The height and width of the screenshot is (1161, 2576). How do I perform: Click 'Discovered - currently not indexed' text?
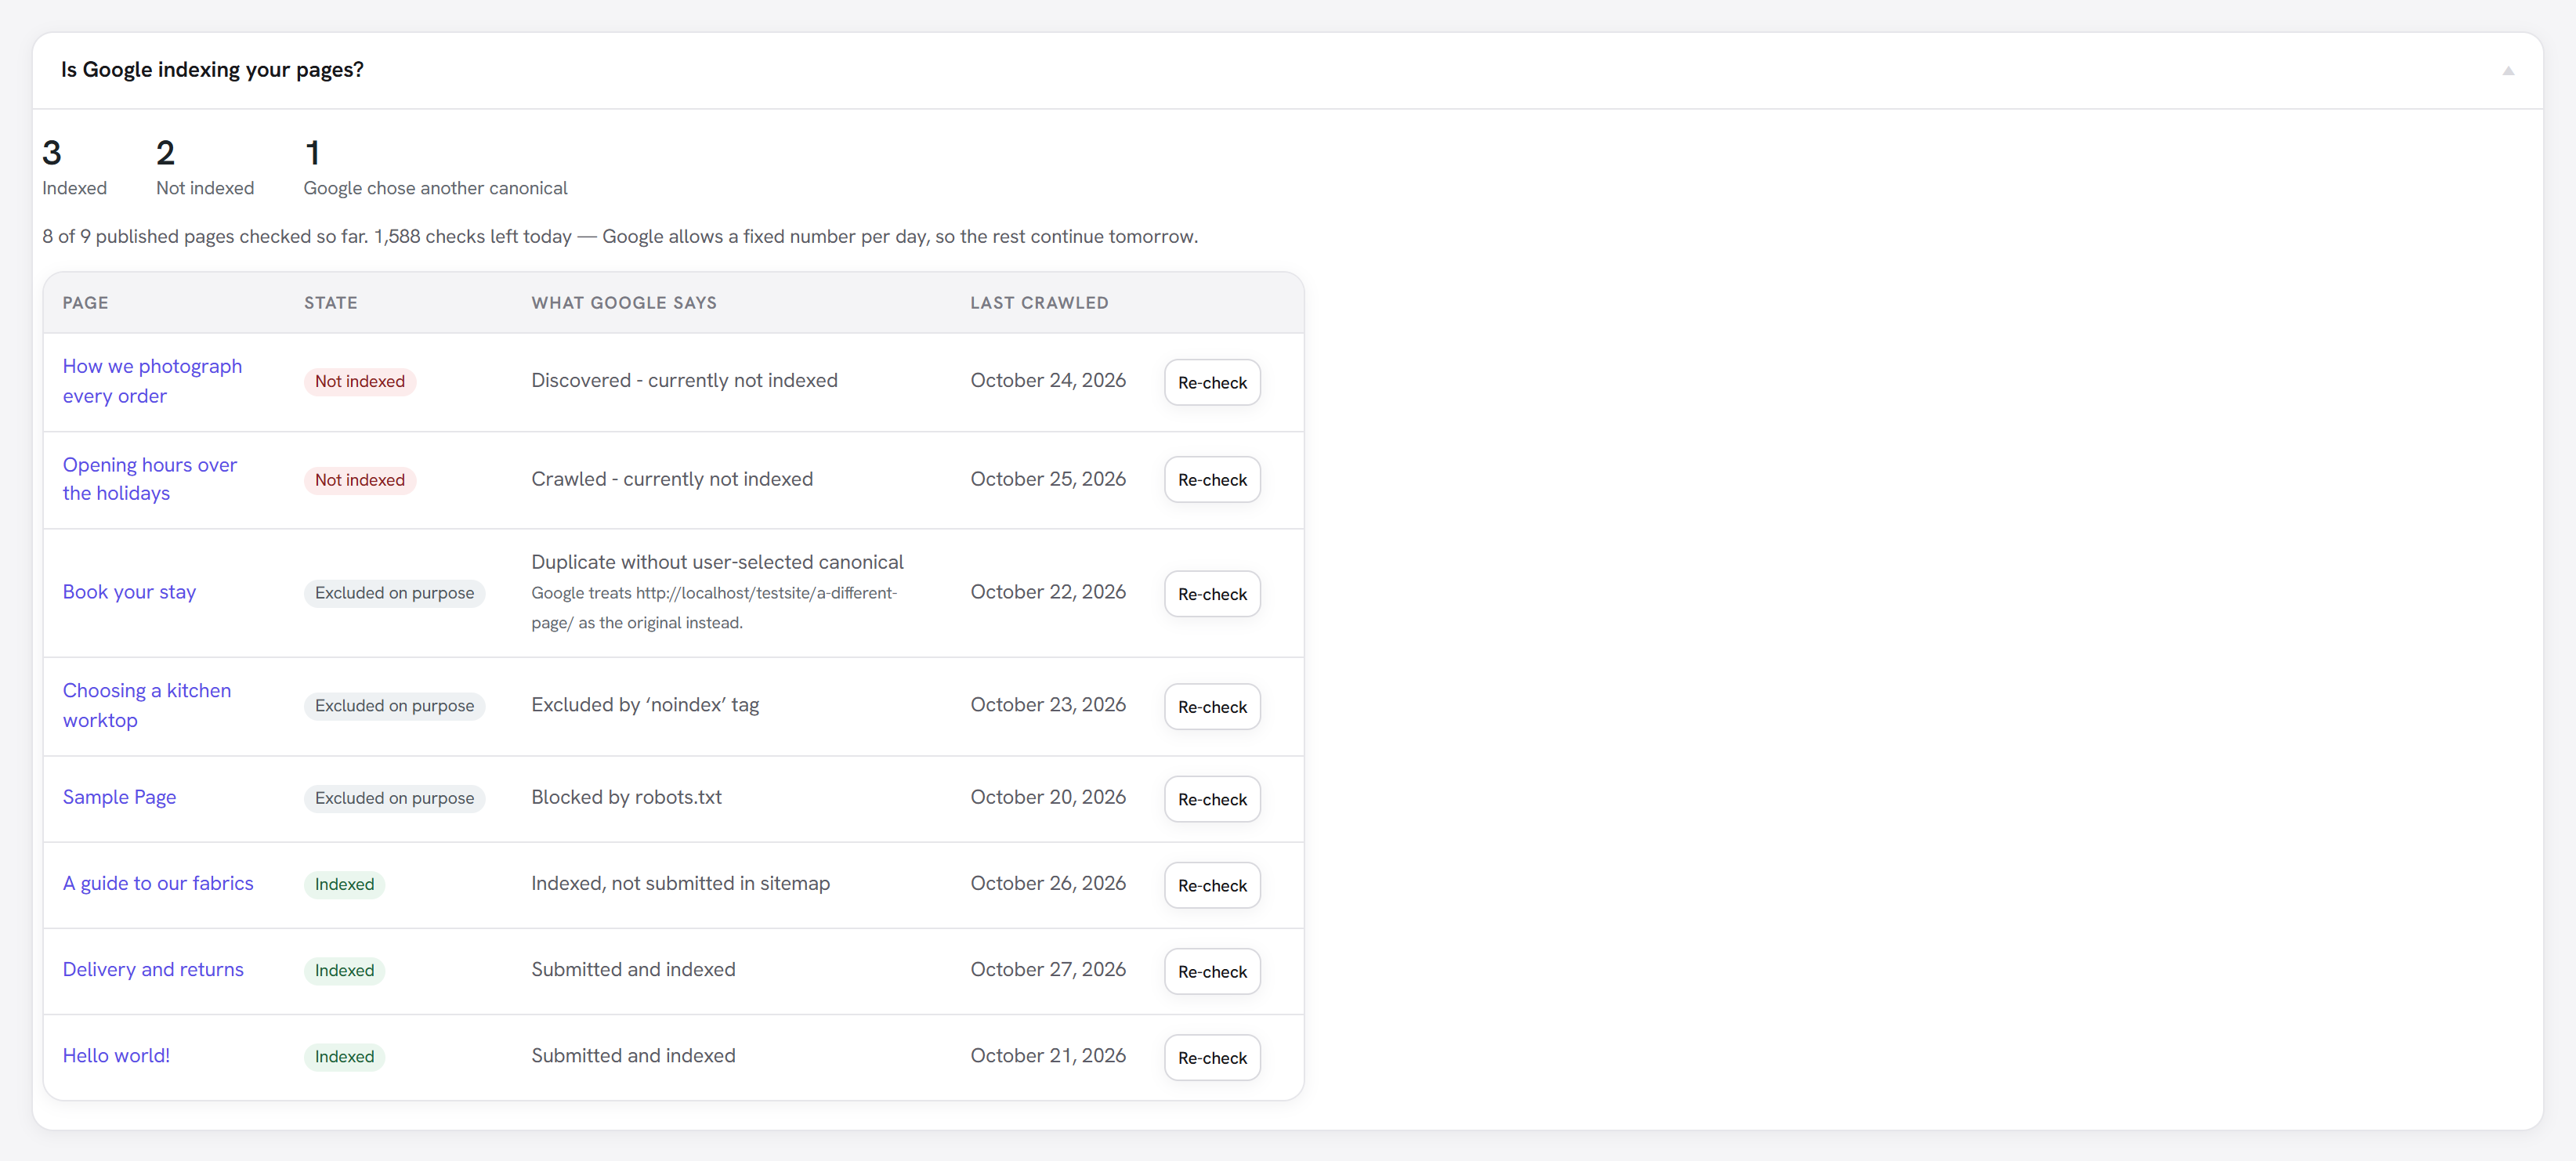pos(684,380)
